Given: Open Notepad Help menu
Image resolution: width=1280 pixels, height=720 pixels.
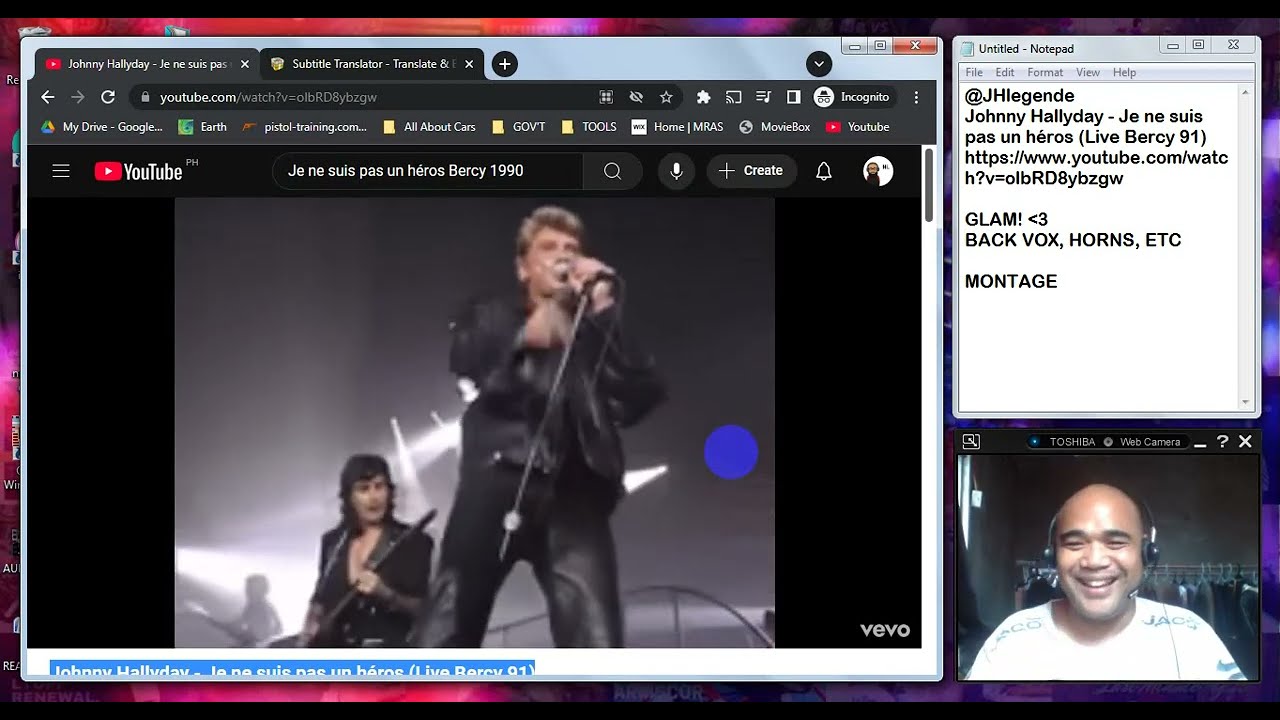Looking at the screenshot, I should (x=1125, y=72).
